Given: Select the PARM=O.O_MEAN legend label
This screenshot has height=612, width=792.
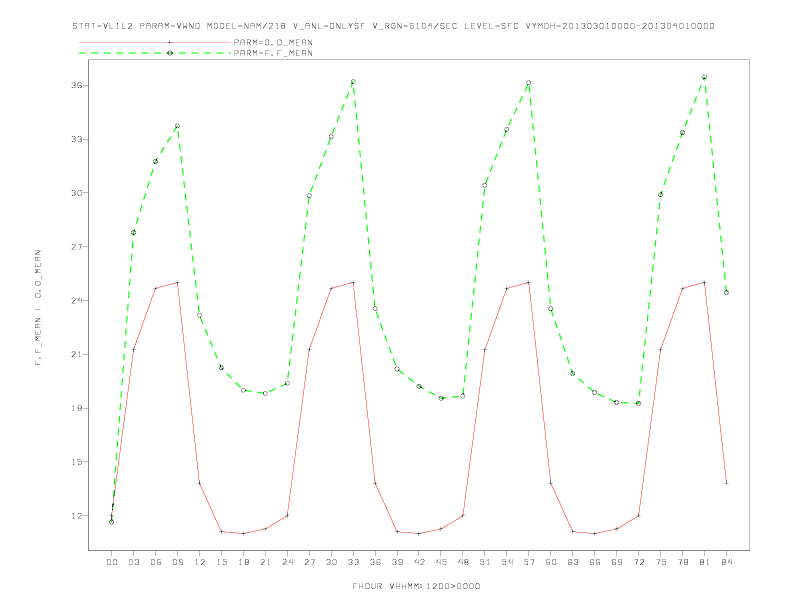Looking at the screenshot, I should [273, 42].
